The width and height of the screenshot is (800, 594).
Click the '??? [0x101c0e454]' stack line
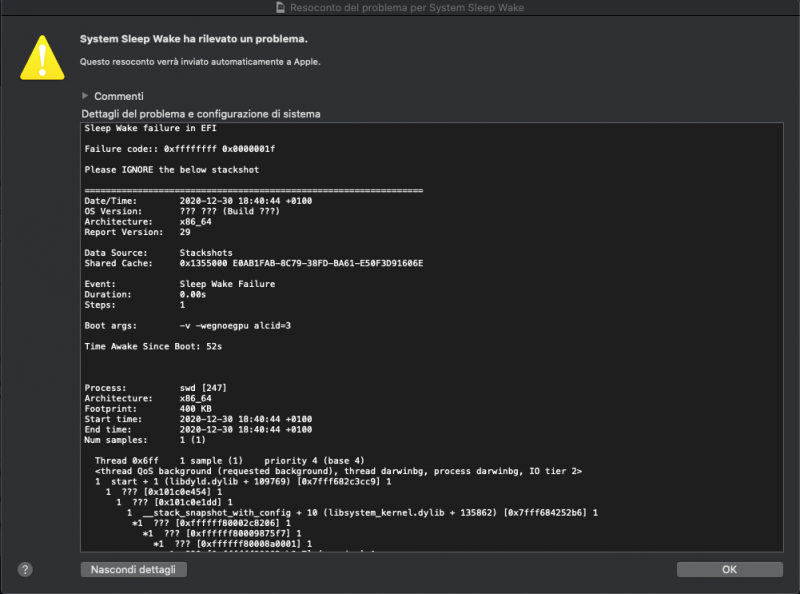[x=164, y=492]
